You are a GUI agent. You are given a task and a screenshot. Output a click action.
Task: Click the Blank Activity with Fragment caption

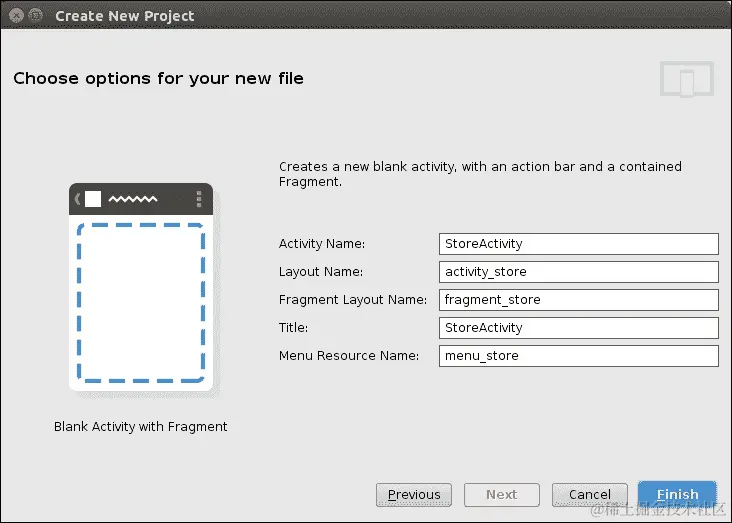tap(141, 426)
